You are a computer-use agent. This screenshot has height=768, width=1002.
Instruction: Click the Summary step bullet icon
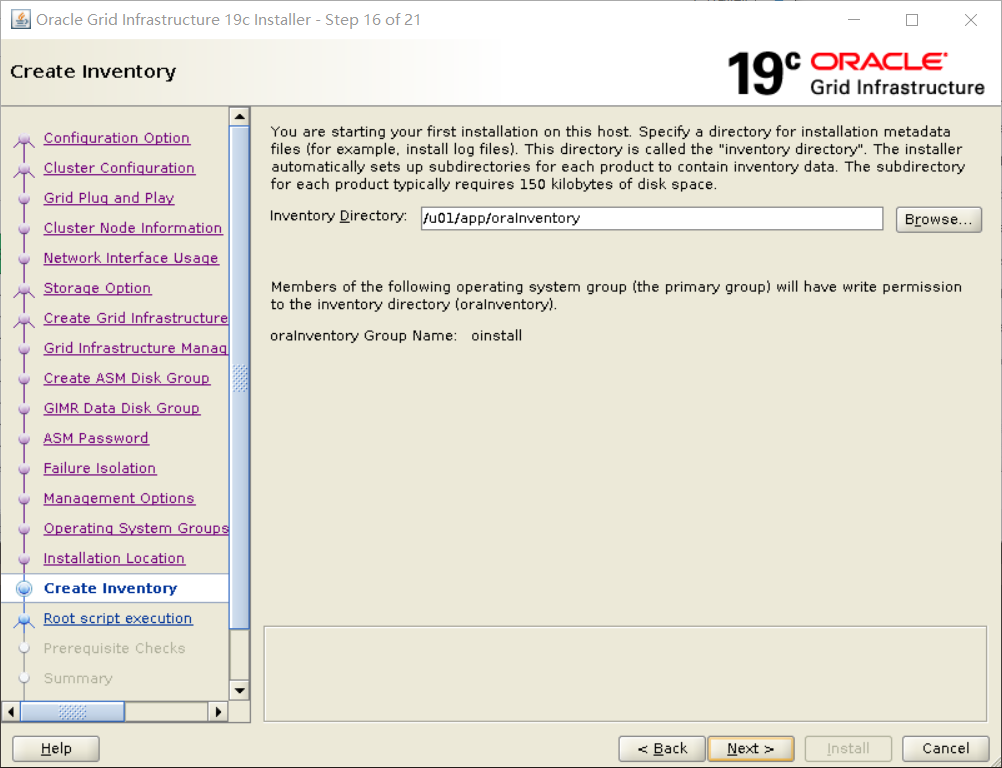point(24,679)
